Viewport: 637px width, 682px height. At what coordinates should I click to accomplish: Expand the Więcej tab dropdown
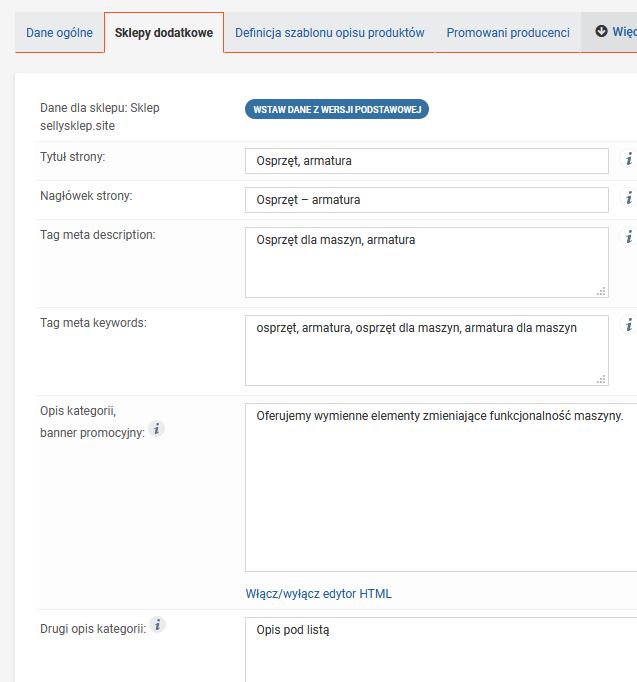[614, 32]
